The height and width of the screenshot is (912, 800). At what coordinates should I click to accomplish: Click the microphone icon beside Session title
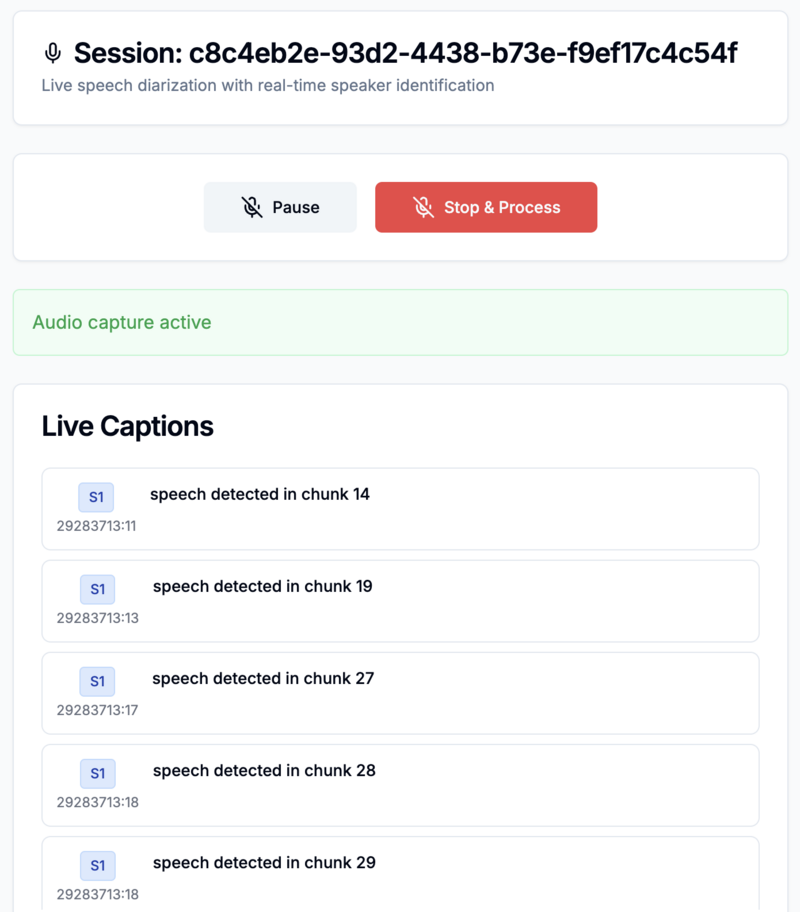(x=53, y=53)
